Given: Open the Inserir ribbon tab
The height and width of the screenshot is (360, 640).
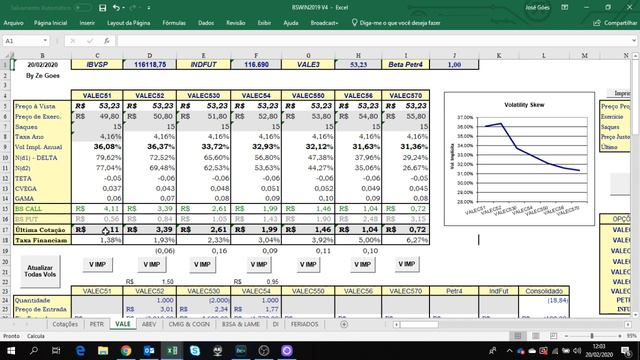Looking at the screenshot, I should [x=87, y=23].
